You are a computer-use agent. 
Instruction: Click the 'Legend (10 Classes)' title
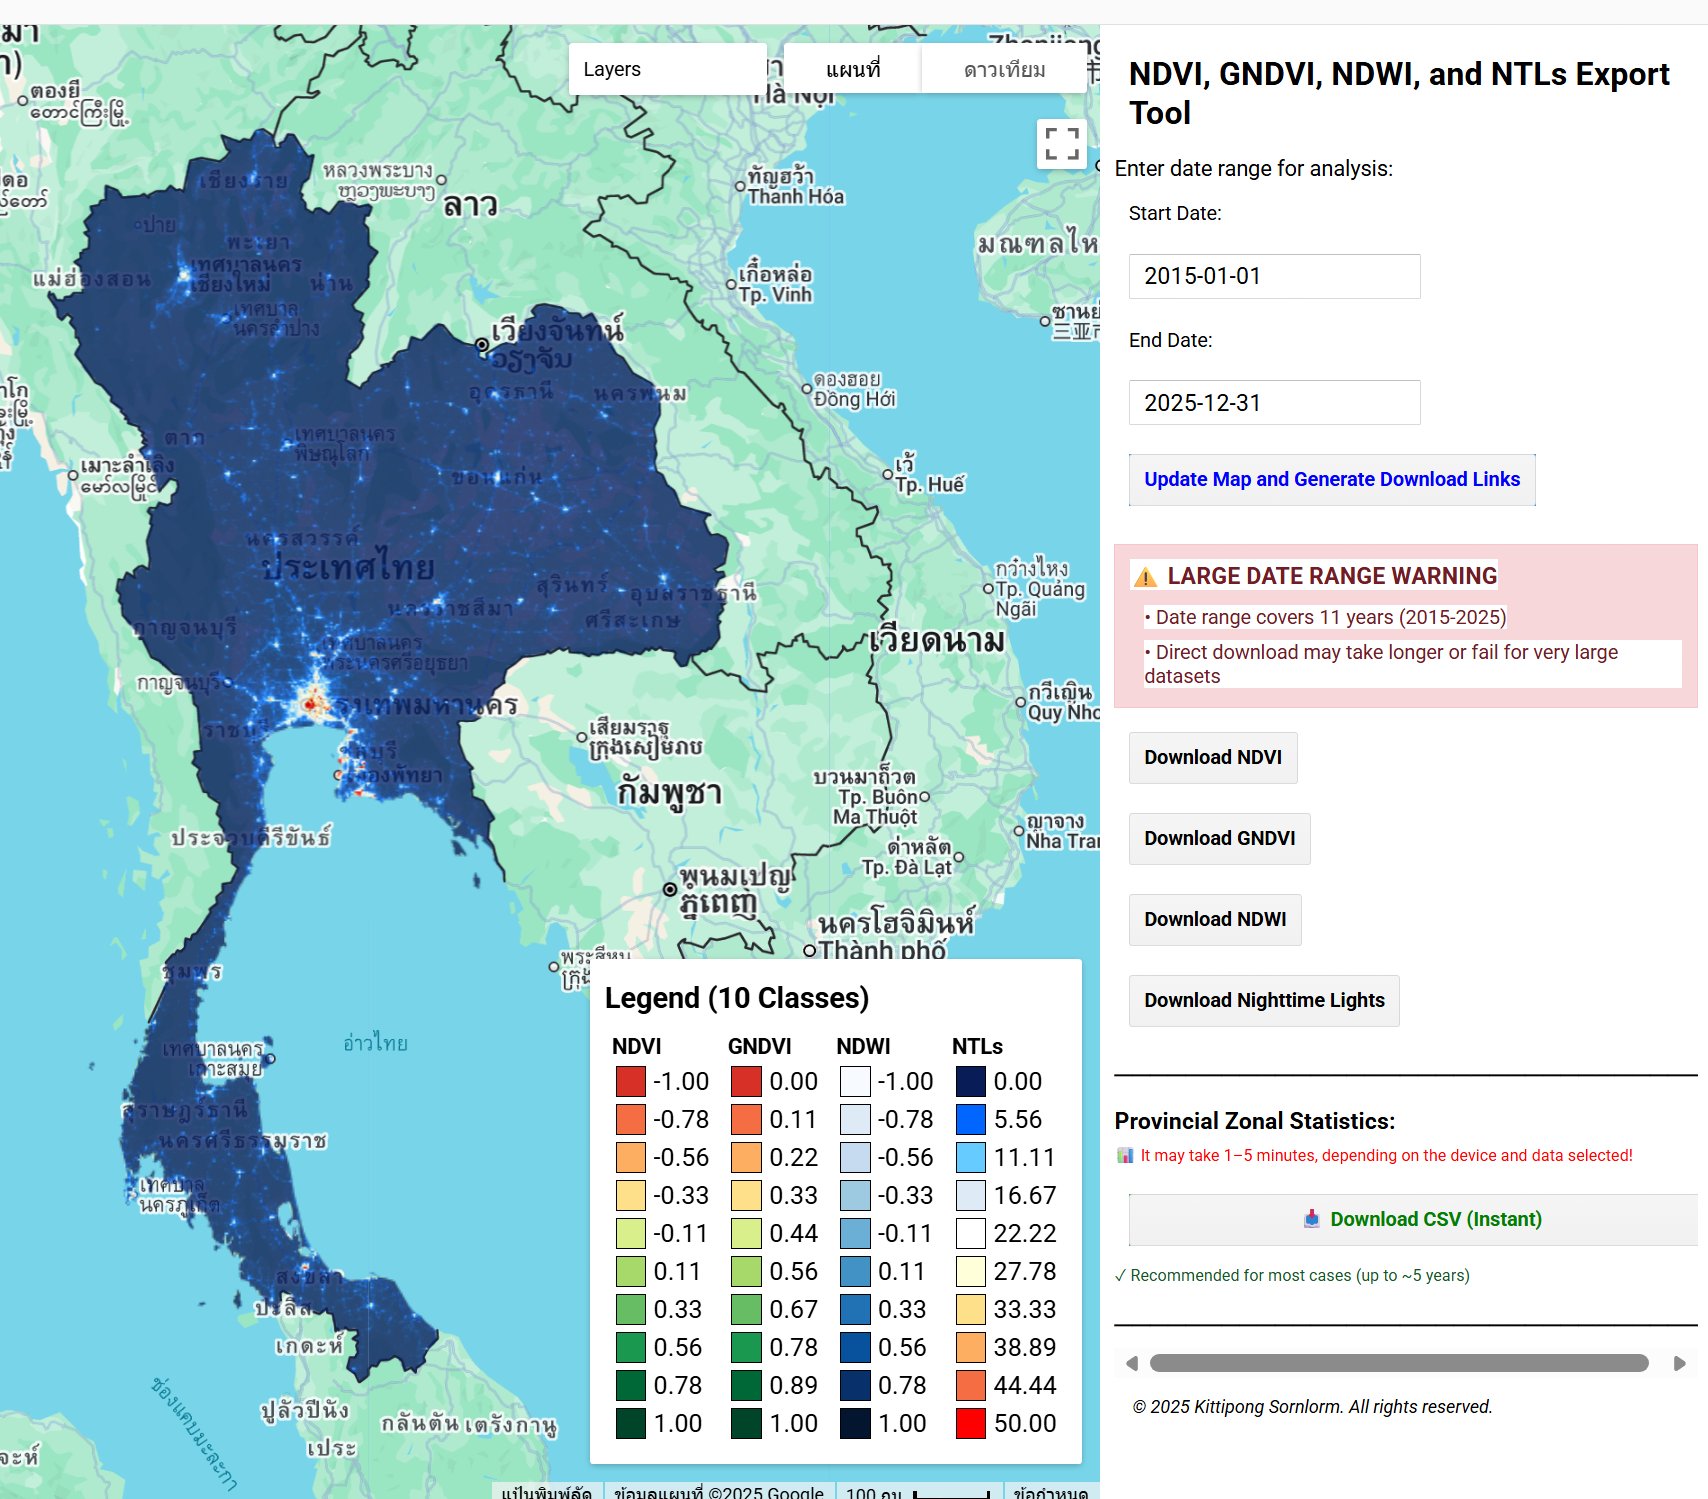click(737, 998)
